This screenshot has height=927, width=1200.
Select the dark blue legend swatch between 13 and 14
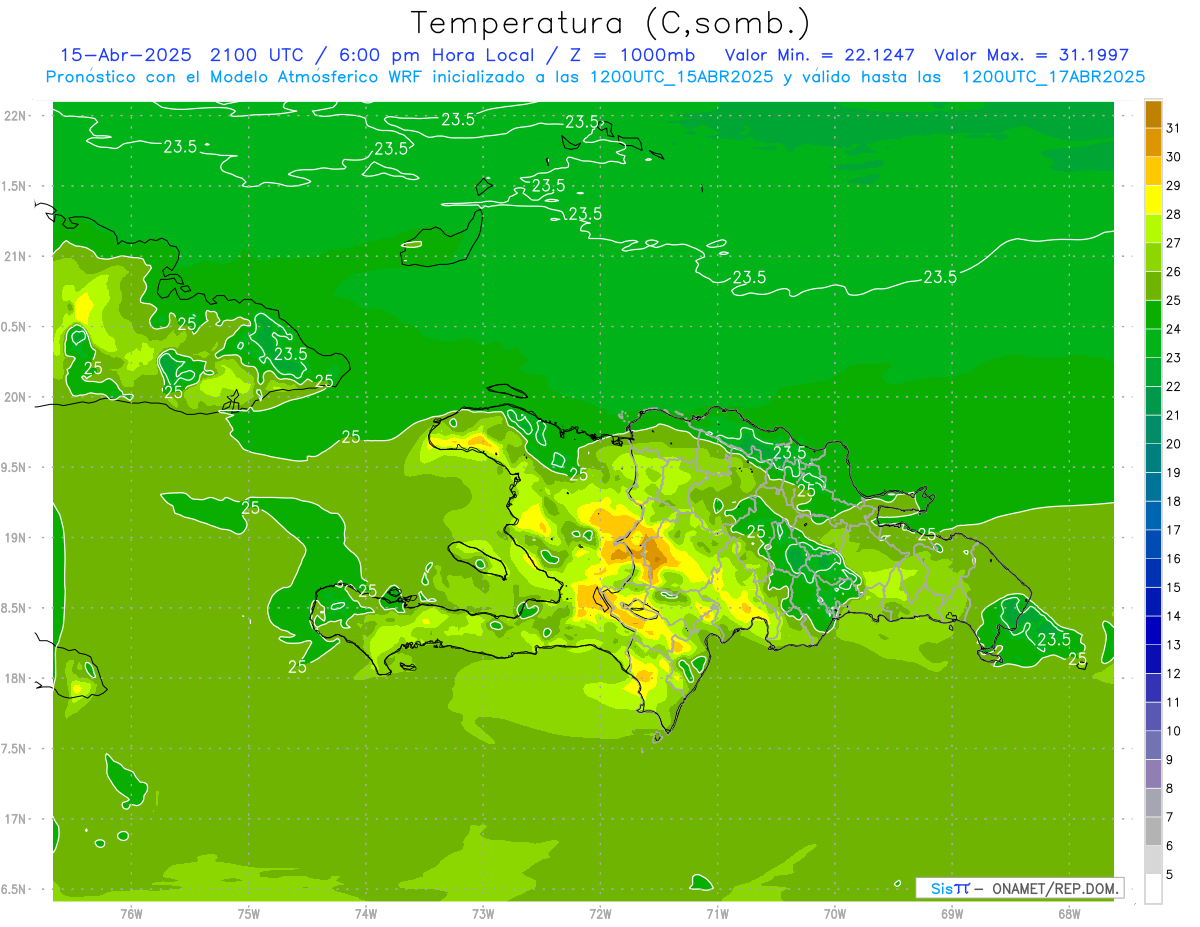[1153, 631]
